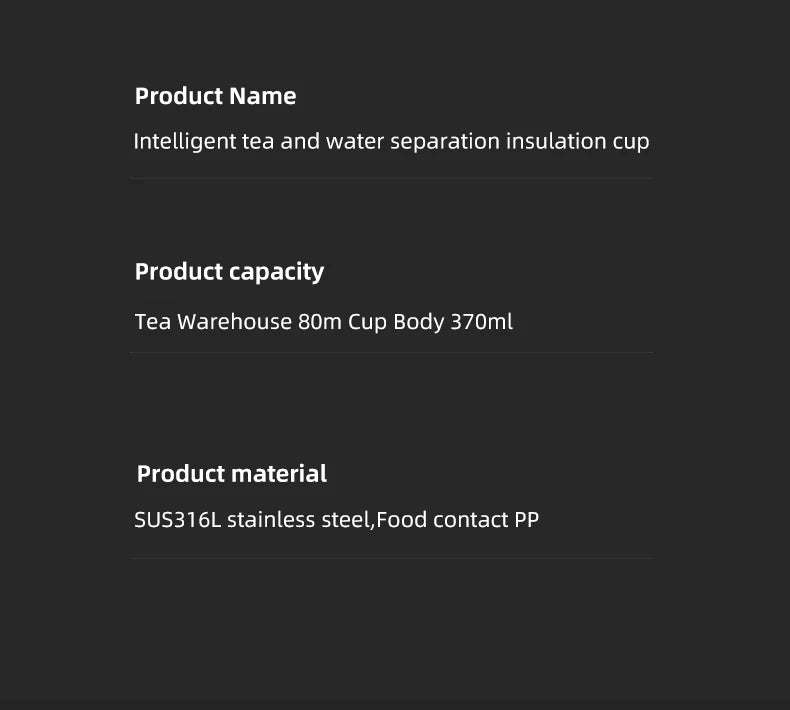Select the 80m capacity value
Image resolution: width=790 pixels, height=710 pixels.
[320, 322]
